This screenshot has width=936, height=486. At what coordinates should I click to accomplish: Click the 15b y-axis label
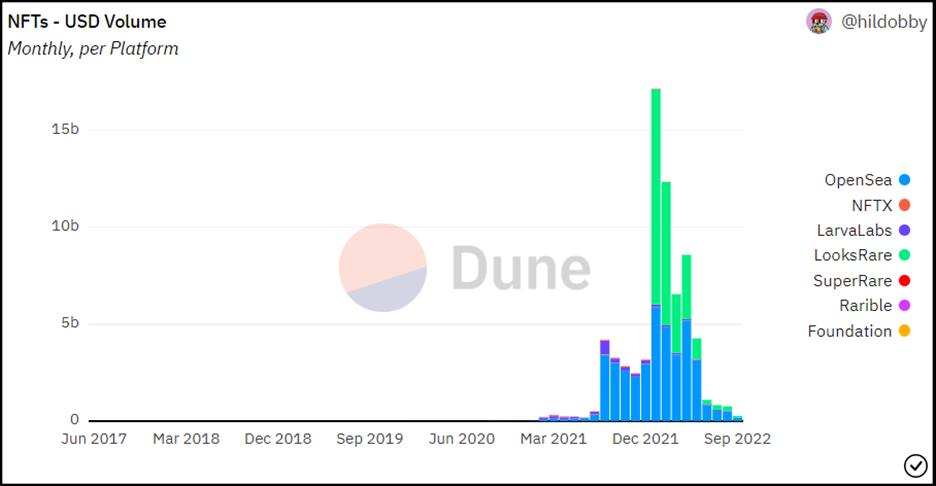click(65, 129)
